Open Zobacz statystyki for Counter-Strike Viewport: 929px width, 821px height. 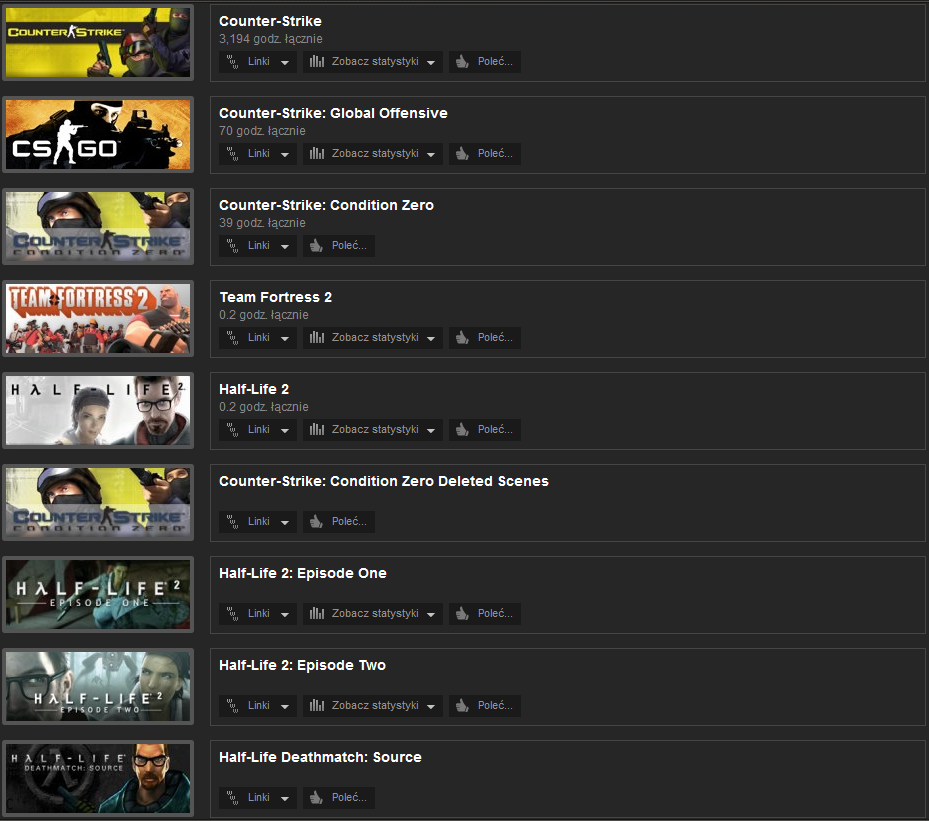click(x=373, y=62)
